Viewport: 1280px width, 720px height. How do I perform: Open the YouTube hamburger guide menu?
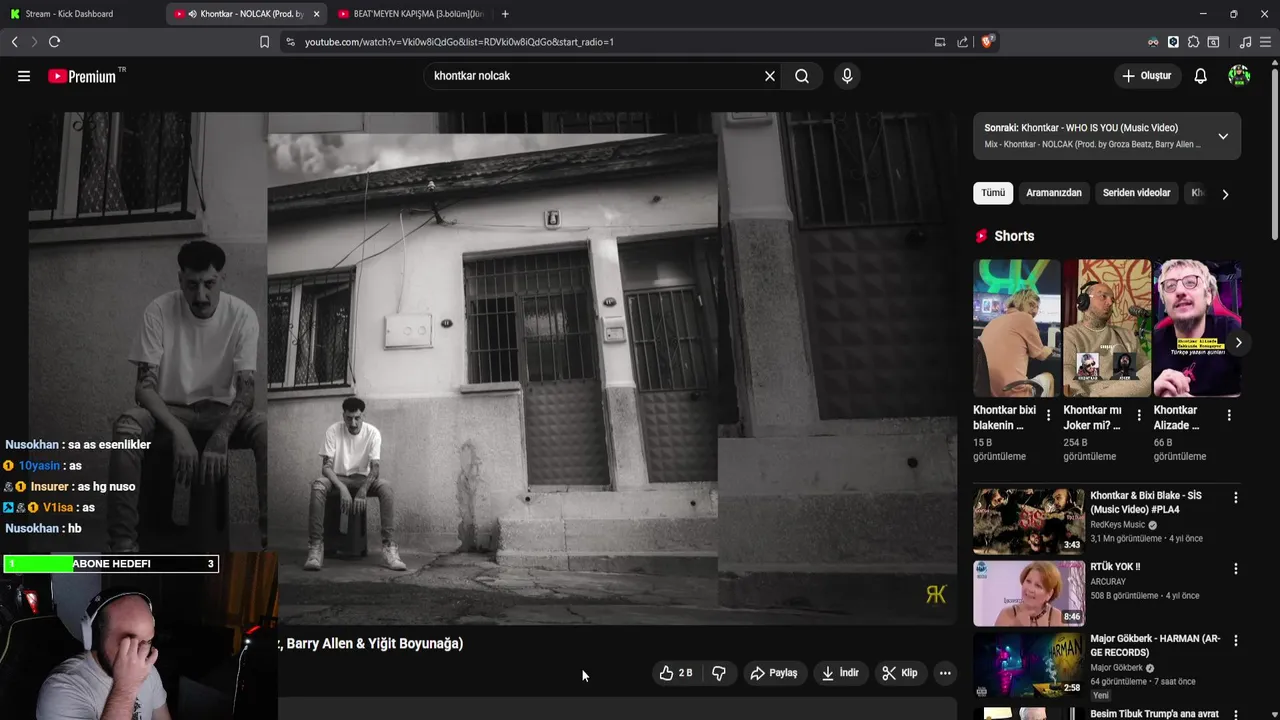click(24, 76)
